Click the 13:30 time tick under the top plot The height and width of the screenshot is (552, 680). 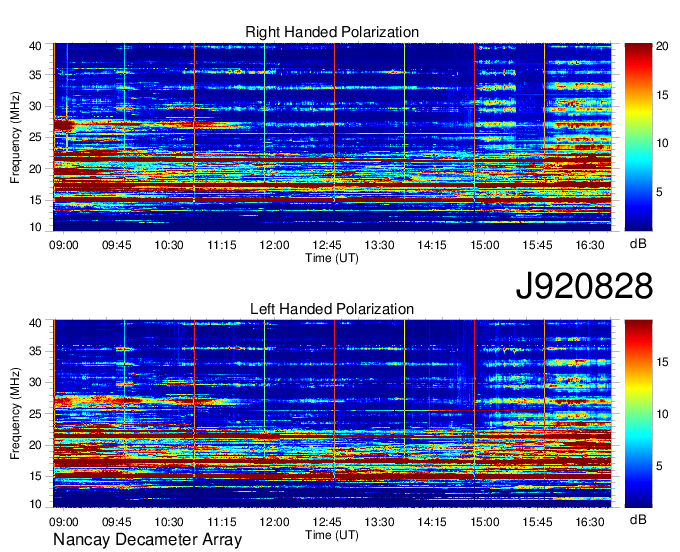coord(379,245)
